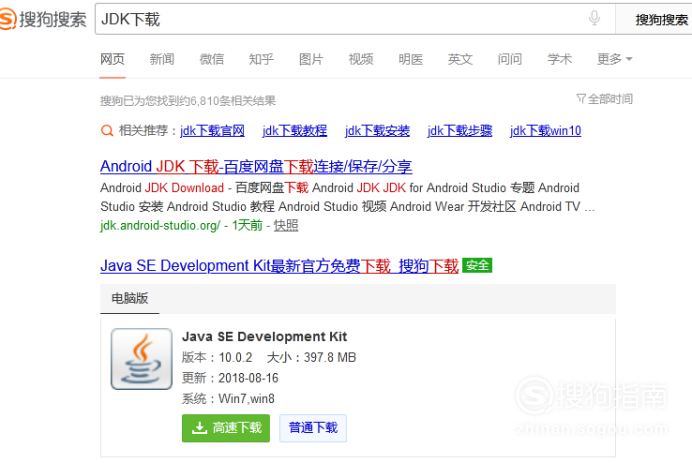Click the 安全 green safety badge

point(477,266)
